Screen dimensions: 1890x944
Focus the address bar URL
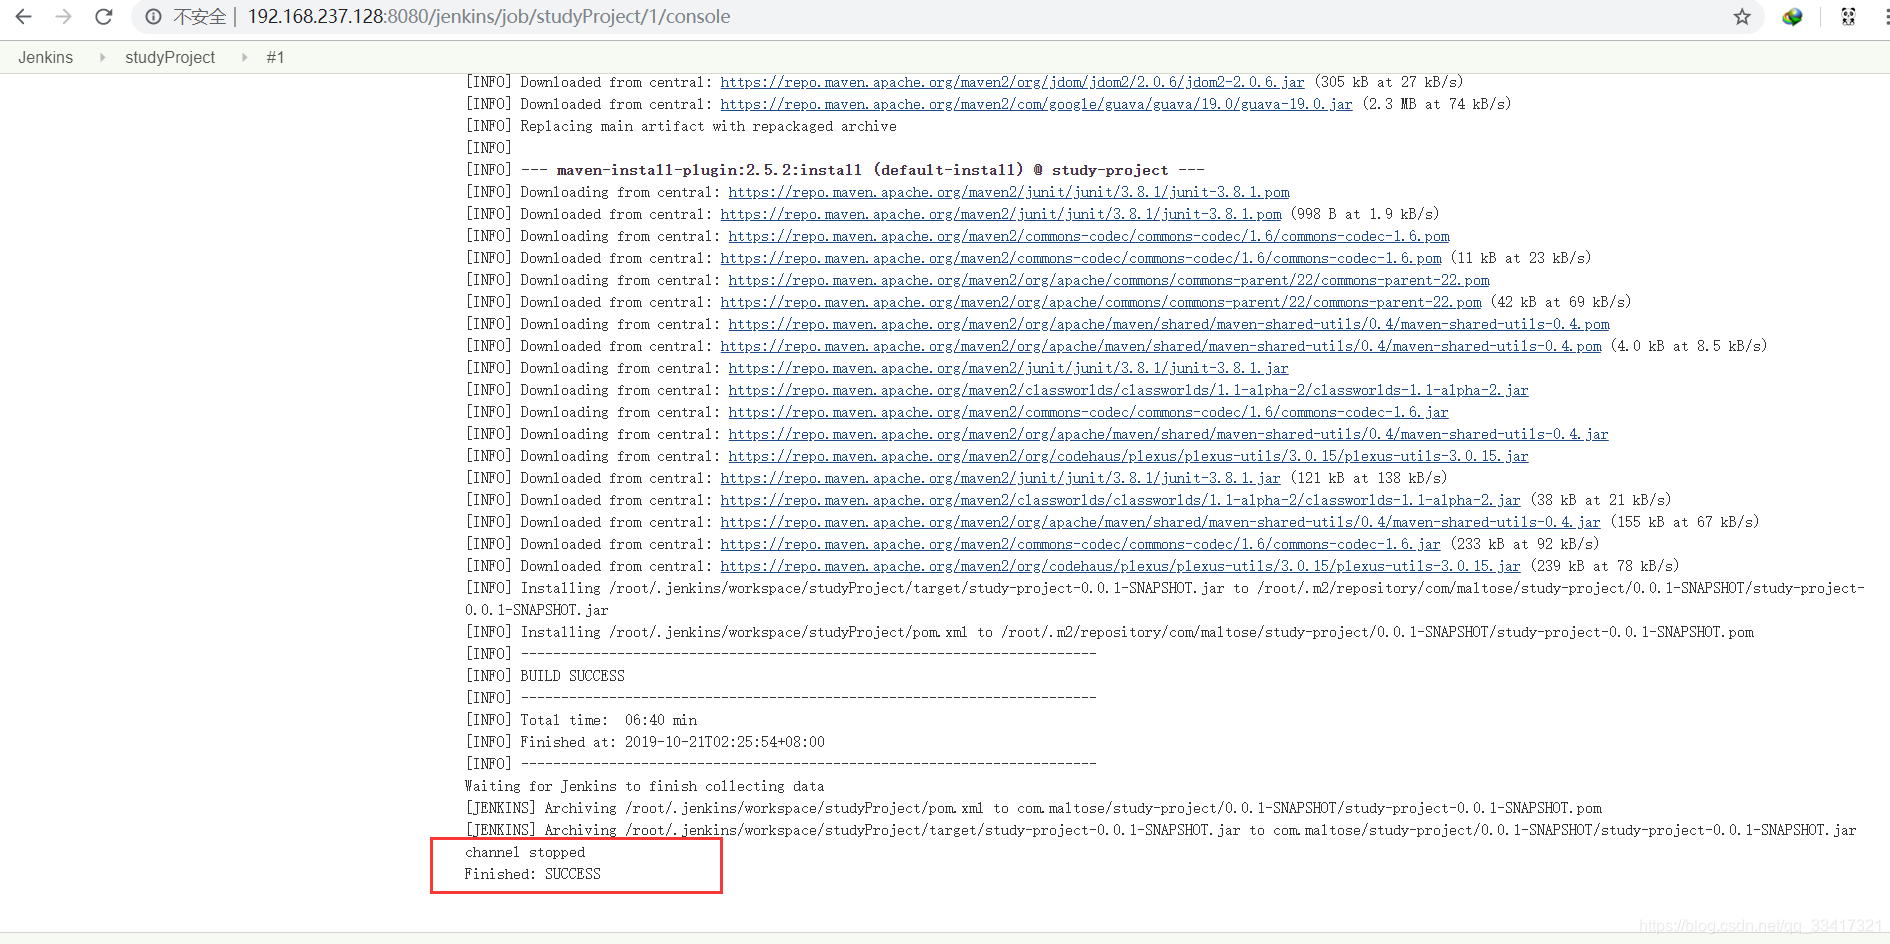pos(489,17)
